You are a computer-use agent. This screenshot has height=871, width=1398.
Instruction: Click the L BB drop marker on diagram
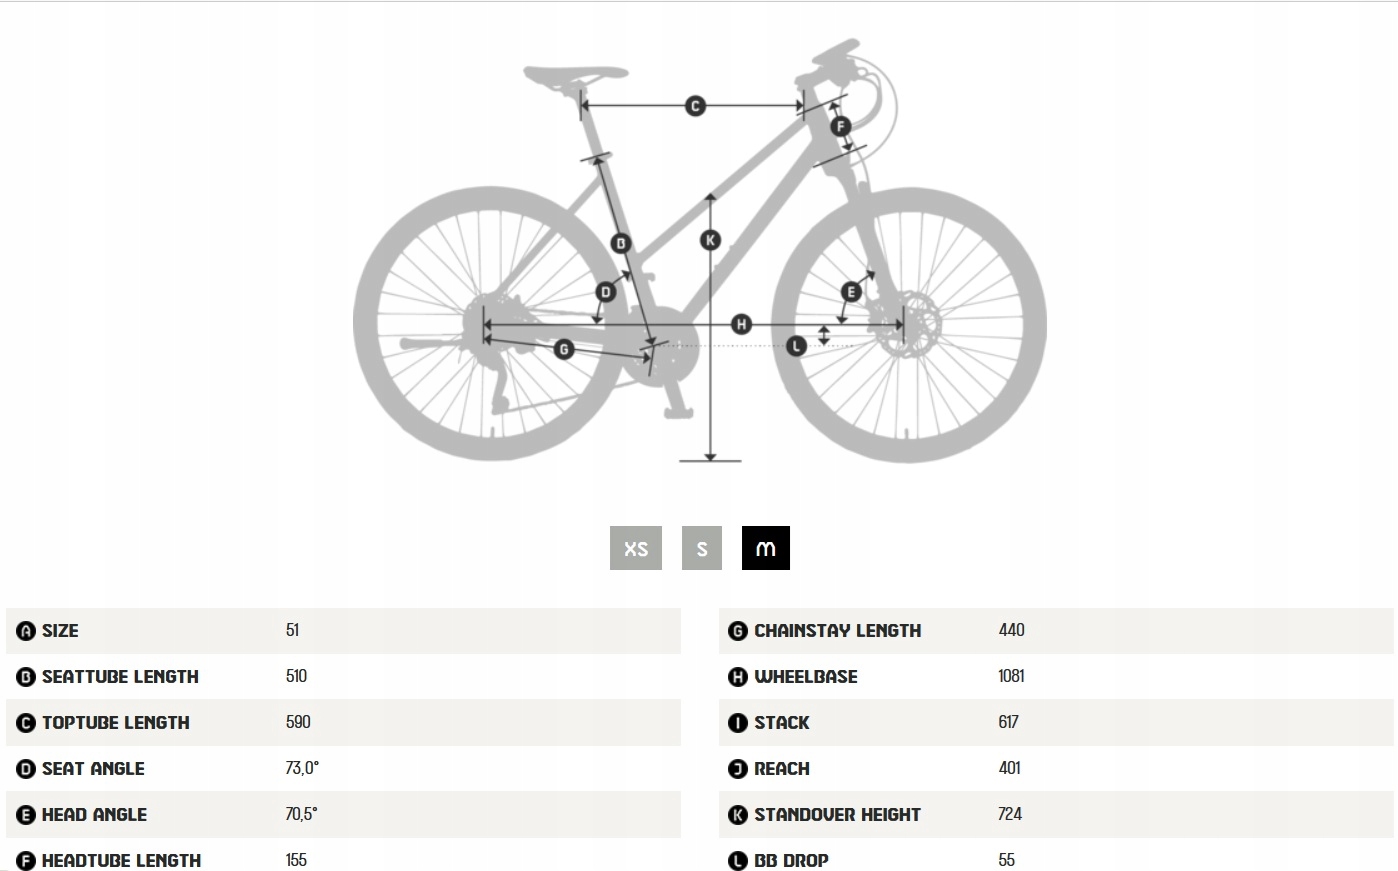(796, 346)
